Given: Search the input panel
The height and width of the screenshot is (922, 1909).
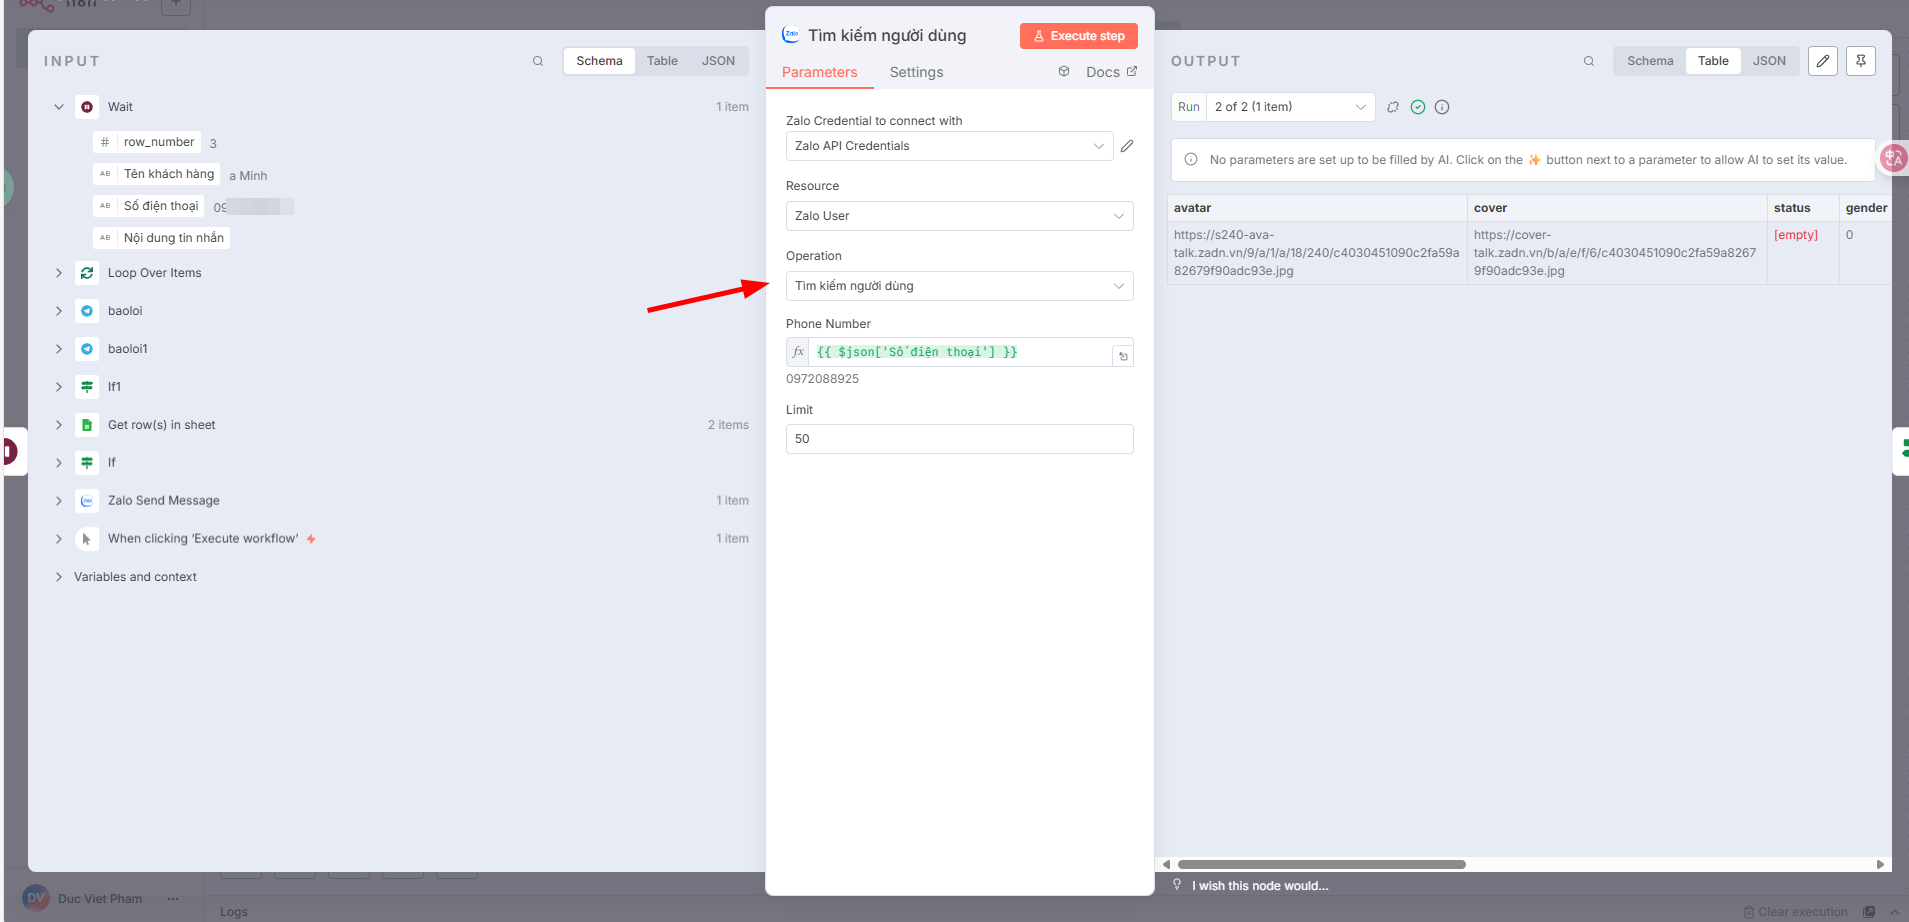Looking at the screenshot, I should (x=538, y=61).
